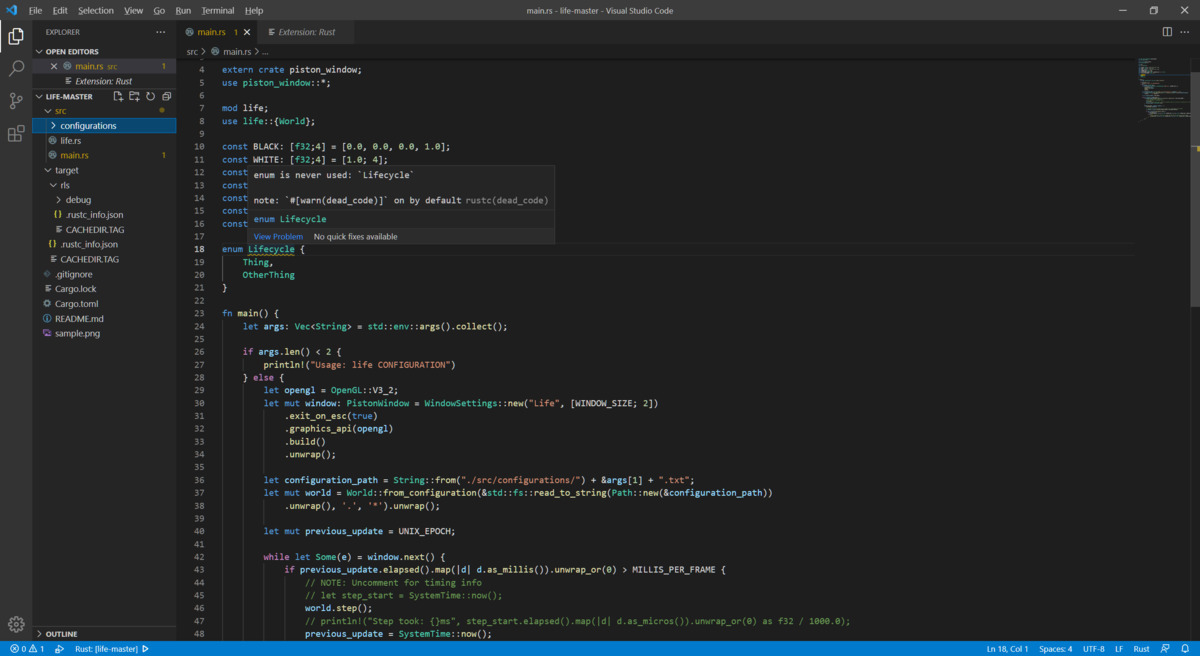The height and width of the screenshot is (656, 1200).
Task: Open the Source Control panel
Action: pyautogui.click(x=15, y=101)
